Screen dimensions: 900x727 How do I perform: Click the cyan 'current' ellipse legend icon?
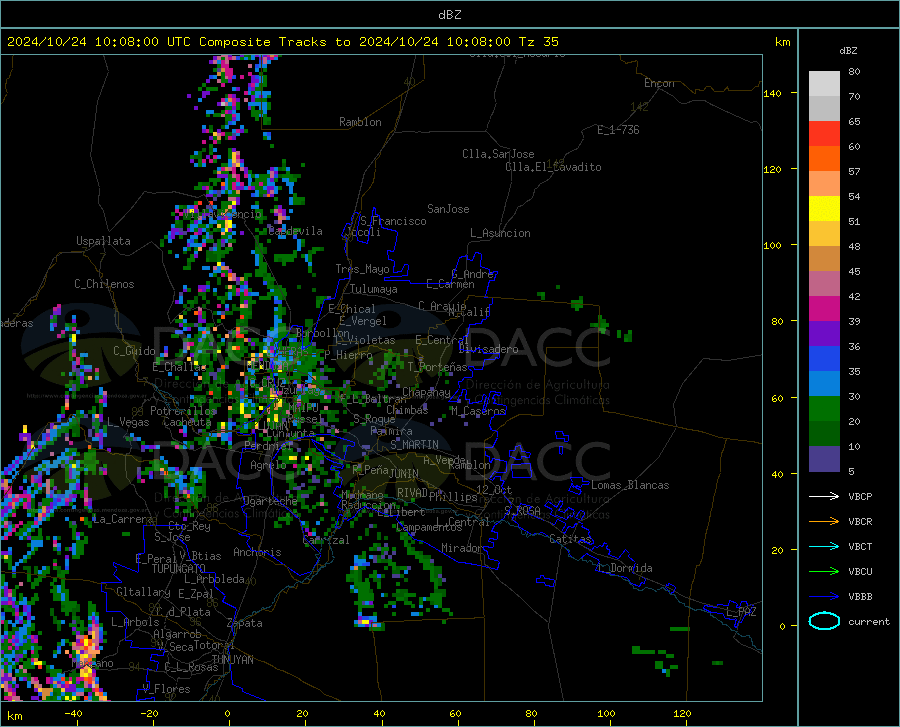[x=824, y=621]
